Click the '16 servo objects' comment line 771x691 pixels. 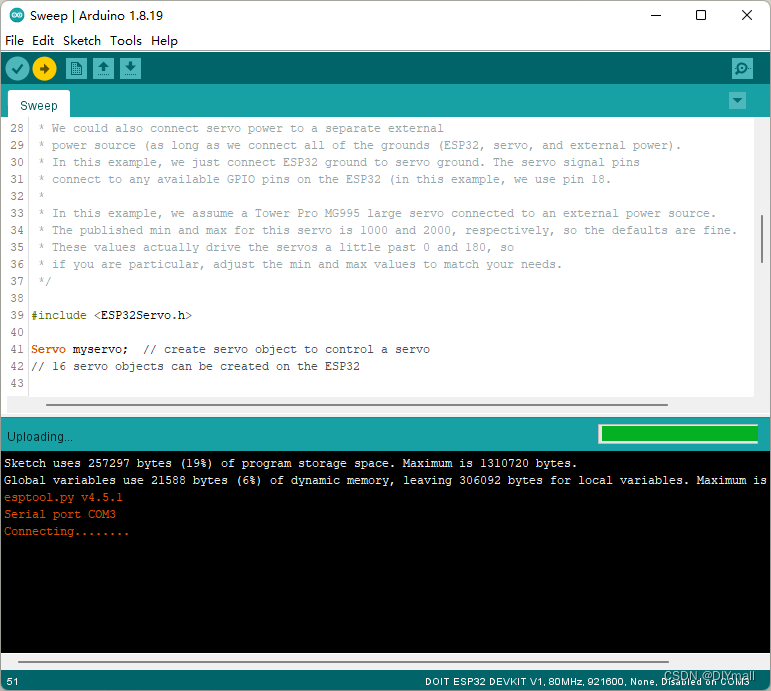[195, 366]
